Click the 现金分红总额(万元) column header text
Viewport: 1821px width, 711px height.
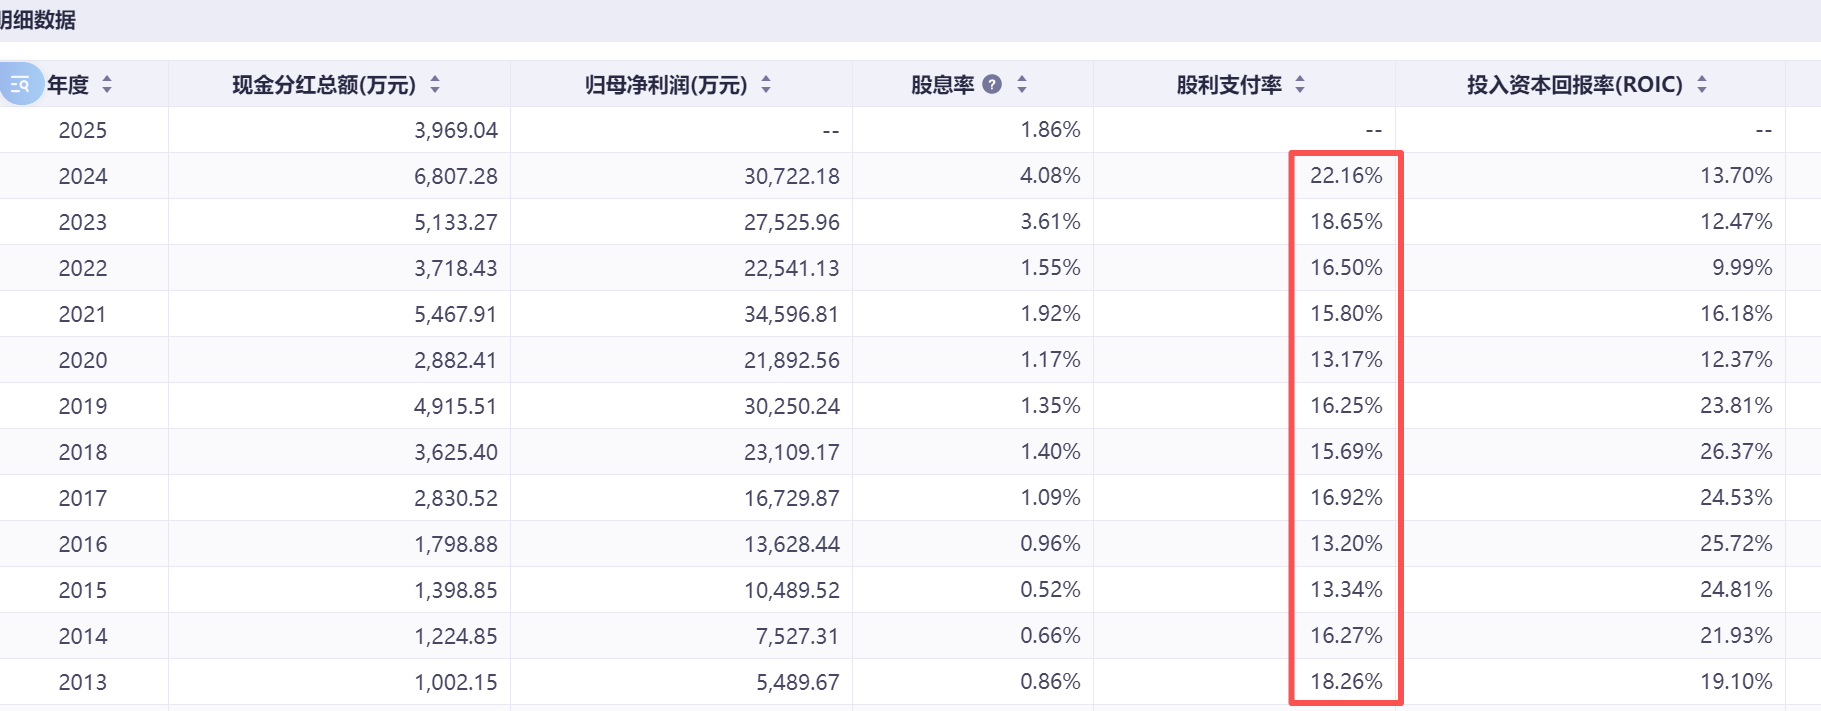tap(323, 85)
